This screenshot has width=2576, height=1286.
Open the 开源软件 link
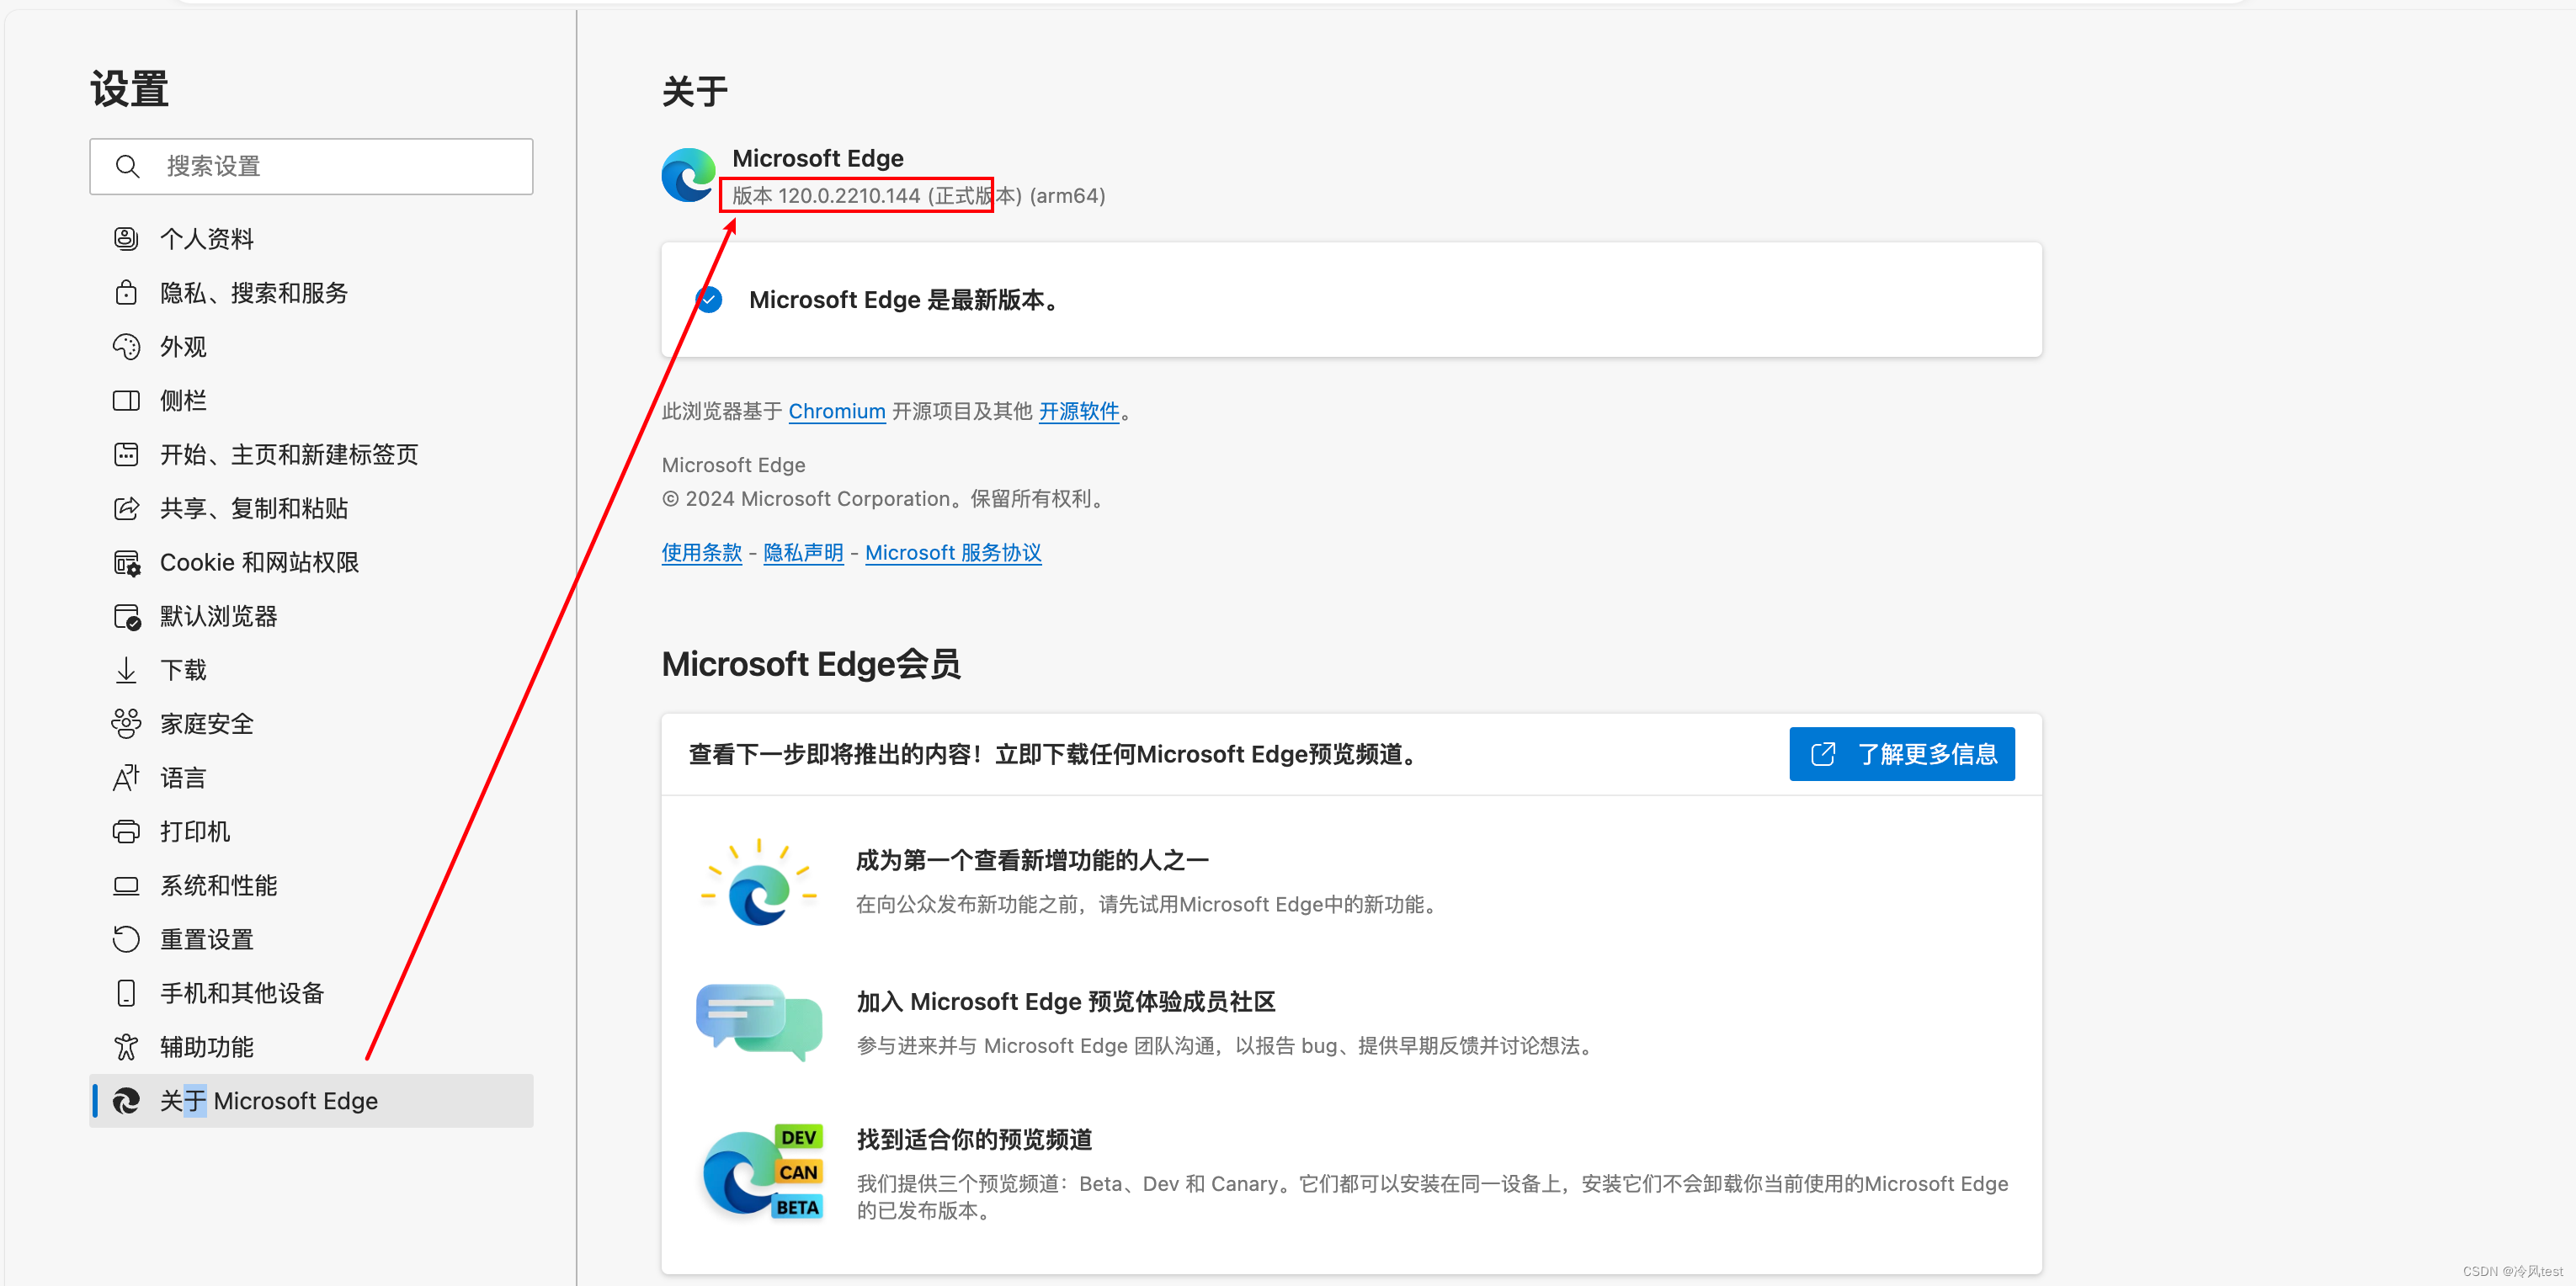tap(1078, 411)
